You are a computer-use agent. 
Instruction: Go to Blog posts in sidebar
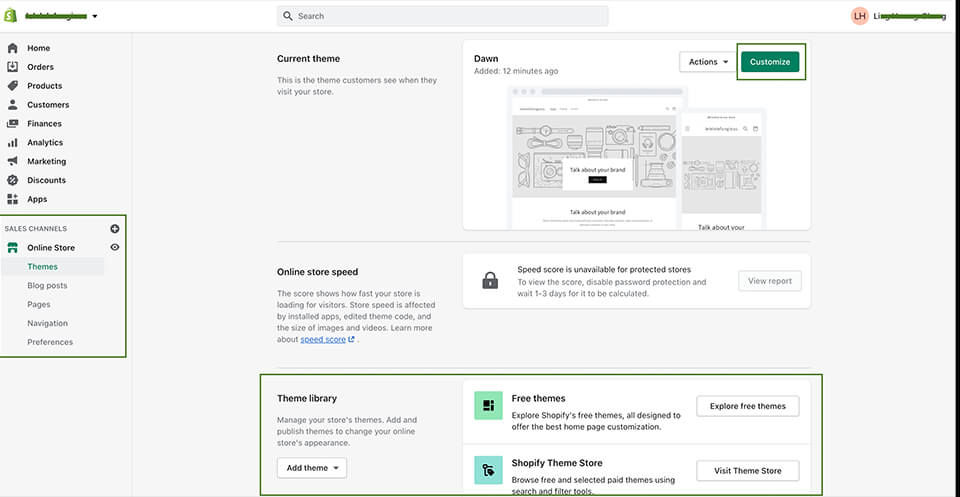(x=47, y=286)
